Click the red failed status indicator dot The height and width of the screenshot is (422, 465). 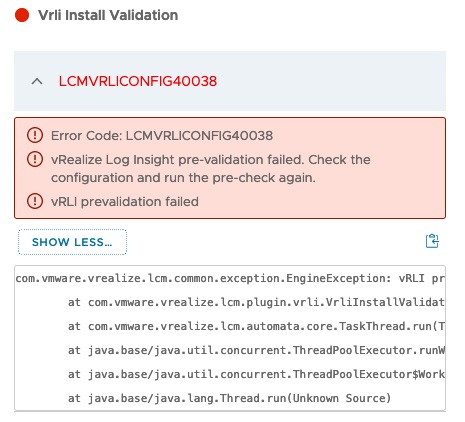tap(22, 15)
